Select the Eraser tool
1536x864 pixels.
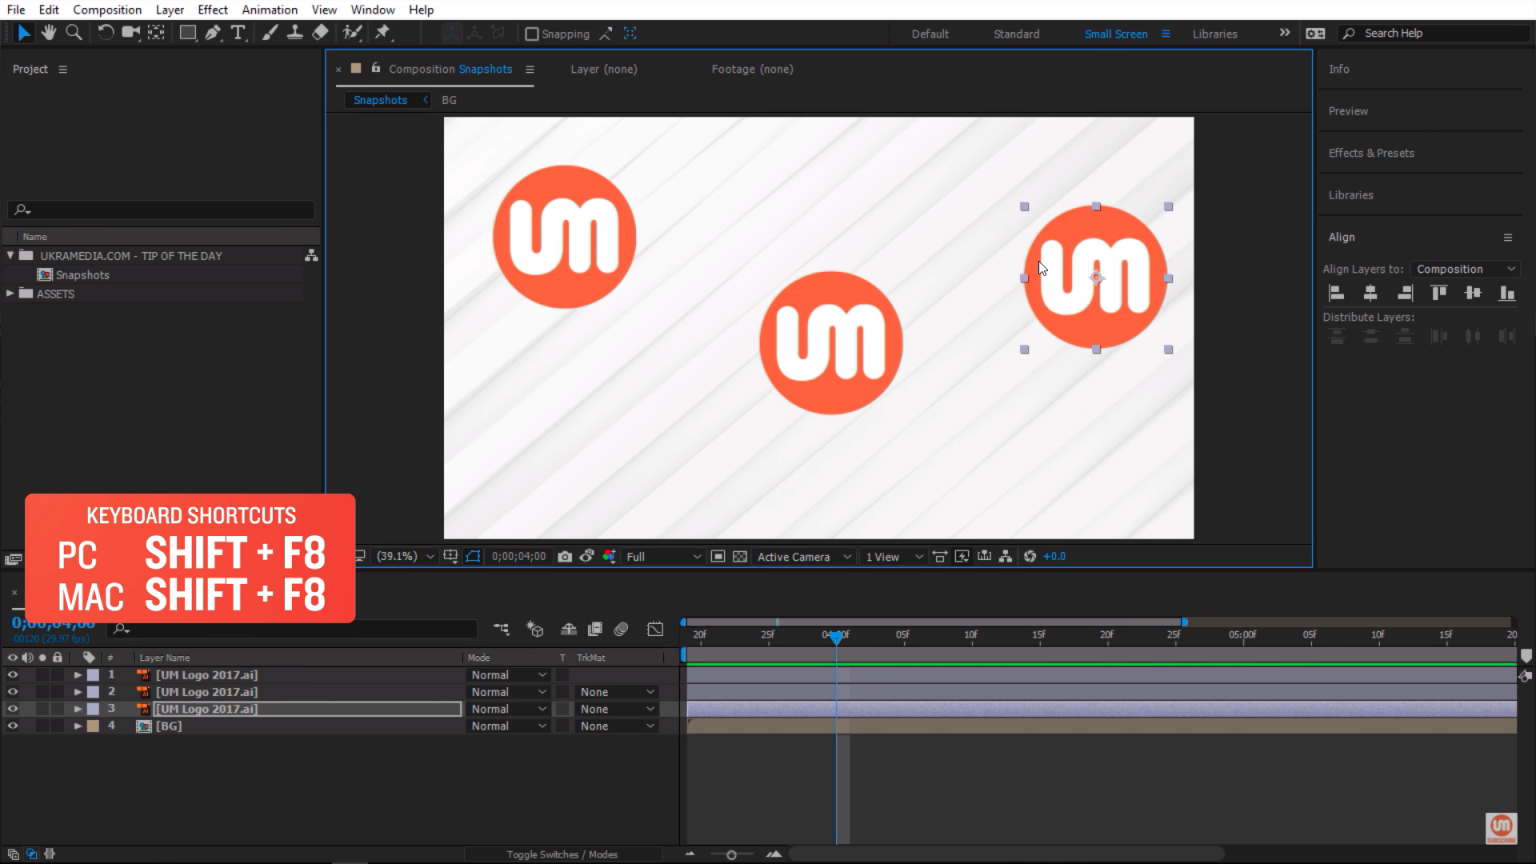[x=320, y=33]
